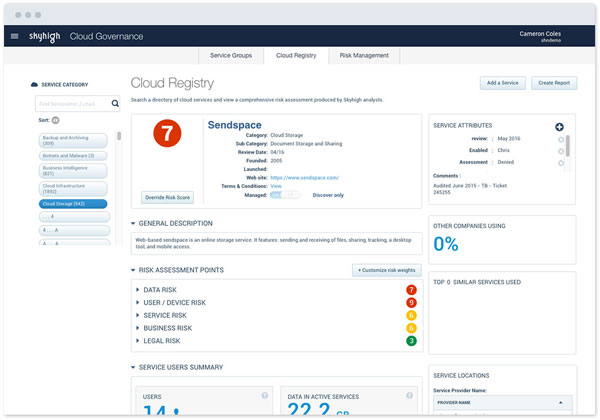The image size is (600, 420).
Task: Collapse the Service Users Summary section
Action: point(133,367)
